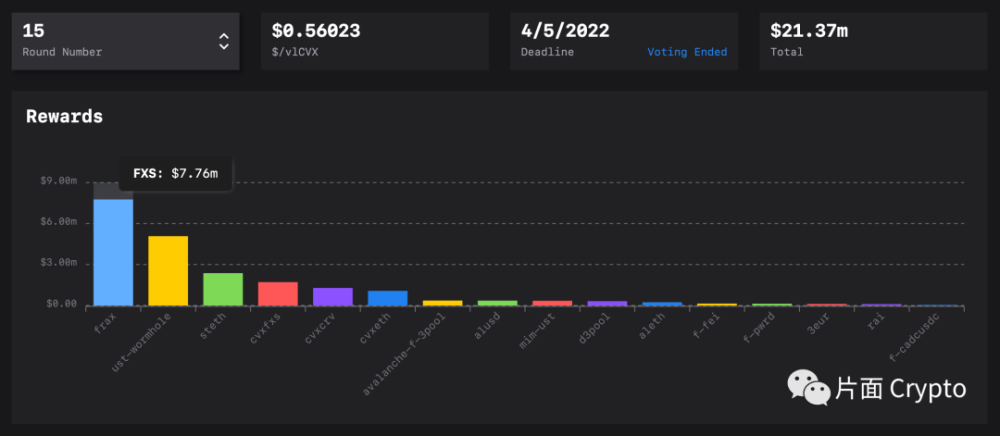Select the $0.56023 per vlCVX value
Screen dimensions: 1000x436
[316, 31]
